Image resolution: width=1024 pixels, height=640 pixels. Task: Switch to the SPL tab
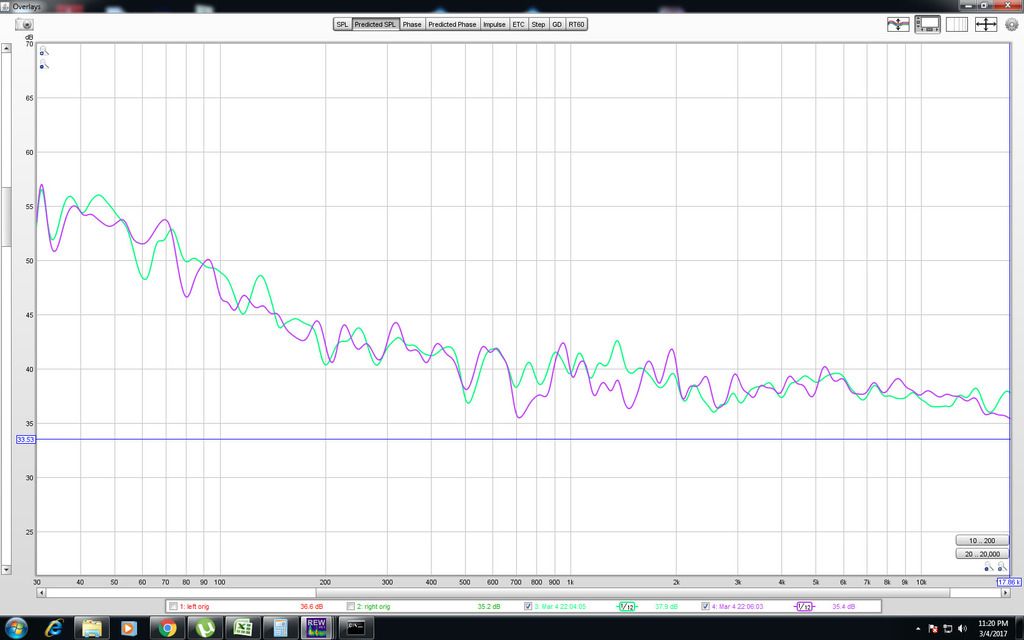click(x=342, y=24)
